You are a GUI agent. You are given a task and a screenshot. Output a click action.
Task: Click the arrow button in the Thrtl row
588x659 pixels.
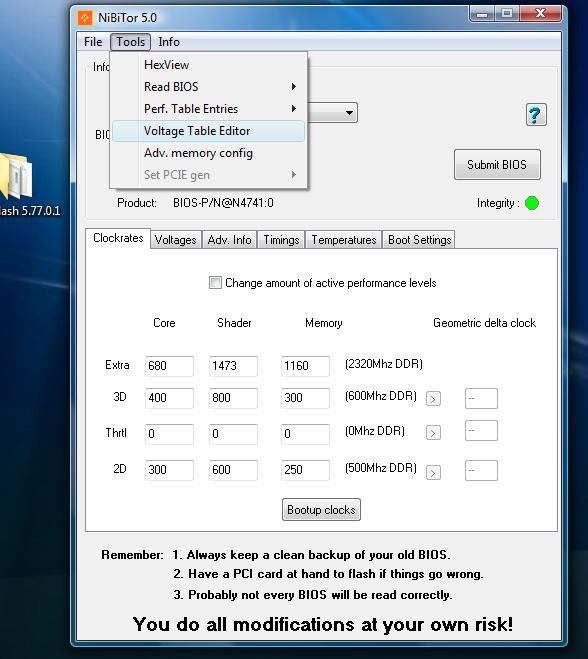click(x=433, y=432)
